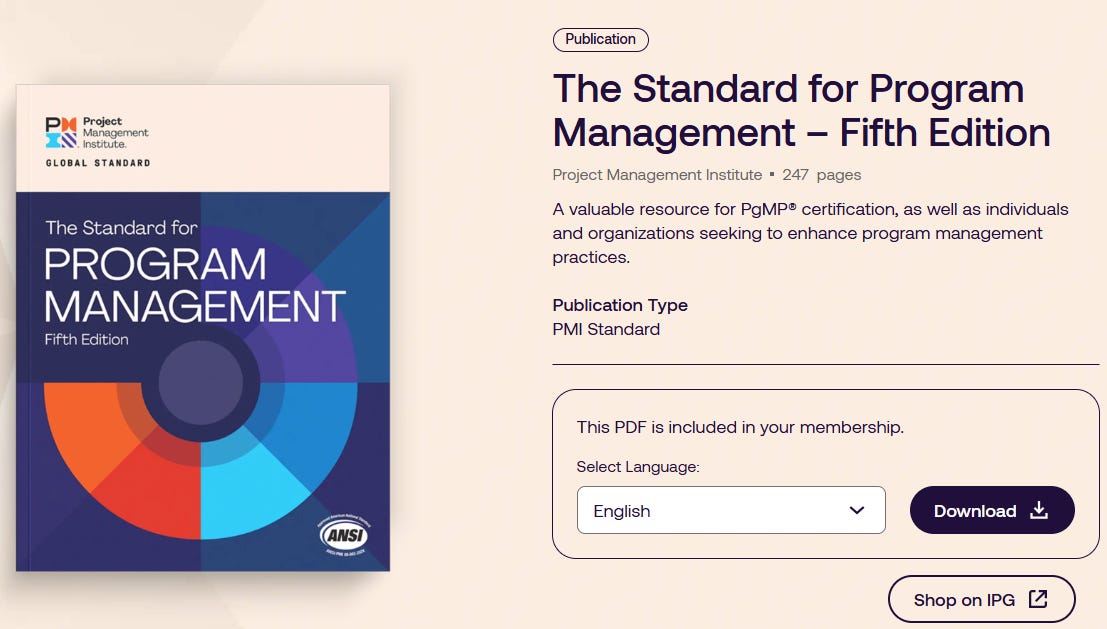Click the 'PMI Standard' publication type value
Viewport: 1107px width, 629px height.
(606, 329)
